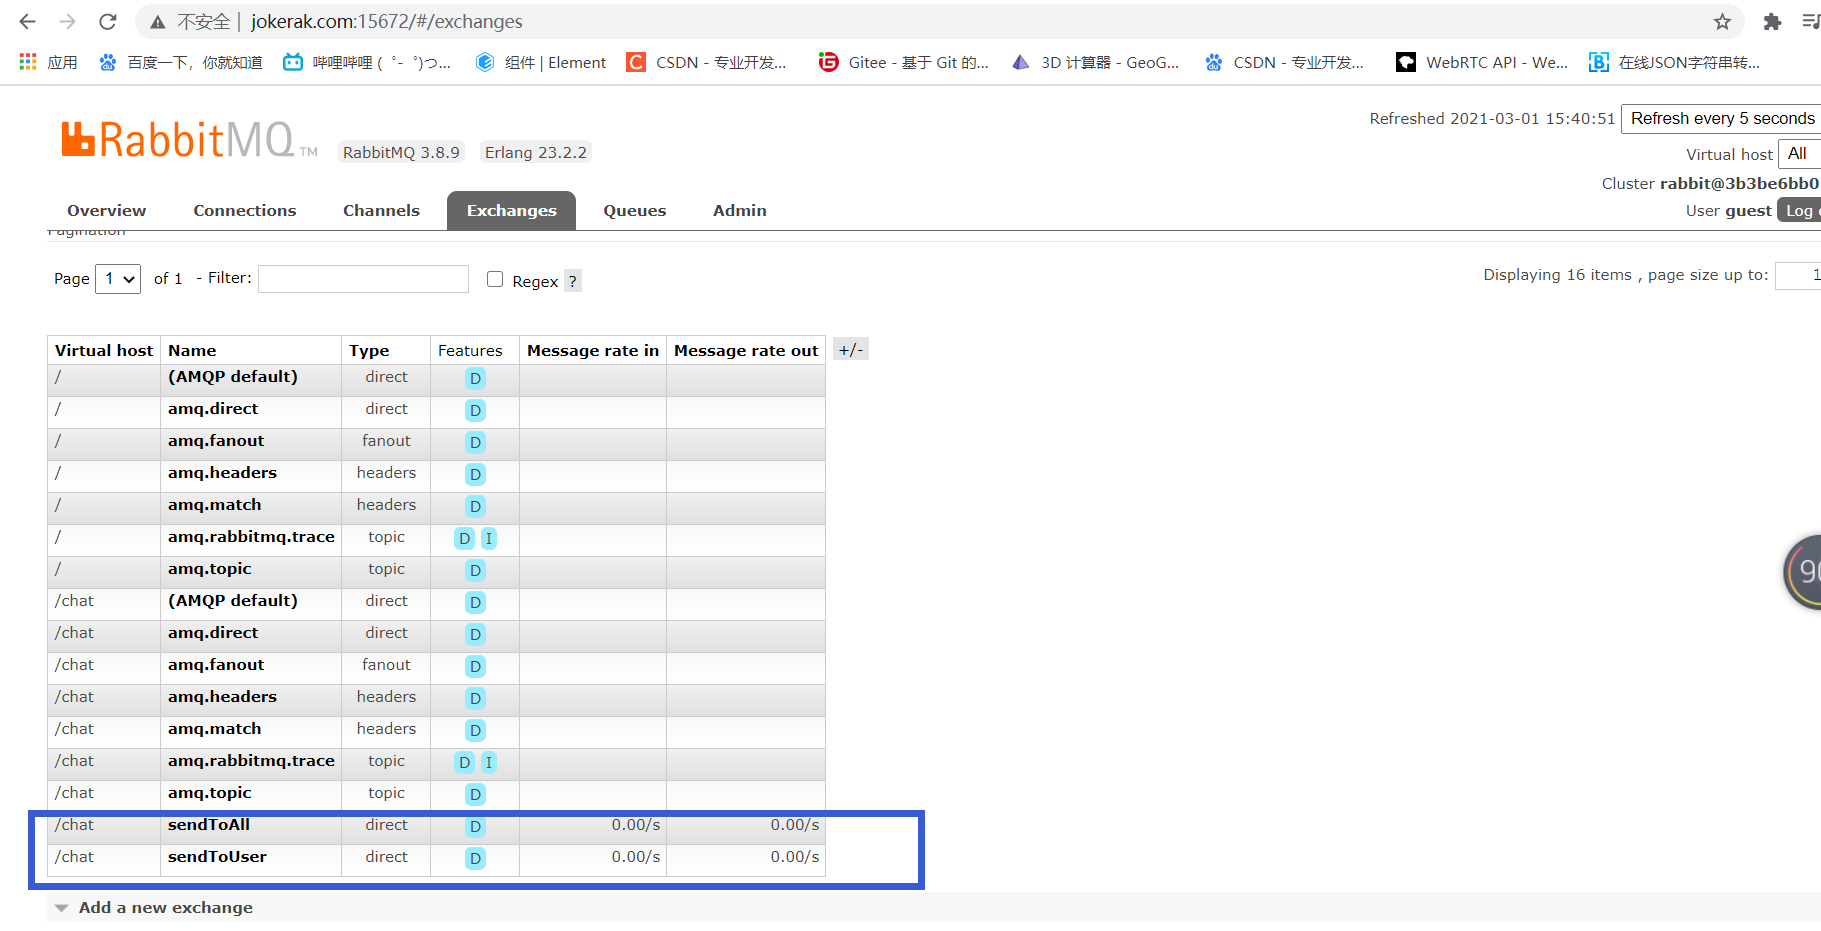
Task: Open the Element components bookmark
Action: pyautogui.click(x=541, y=62)
